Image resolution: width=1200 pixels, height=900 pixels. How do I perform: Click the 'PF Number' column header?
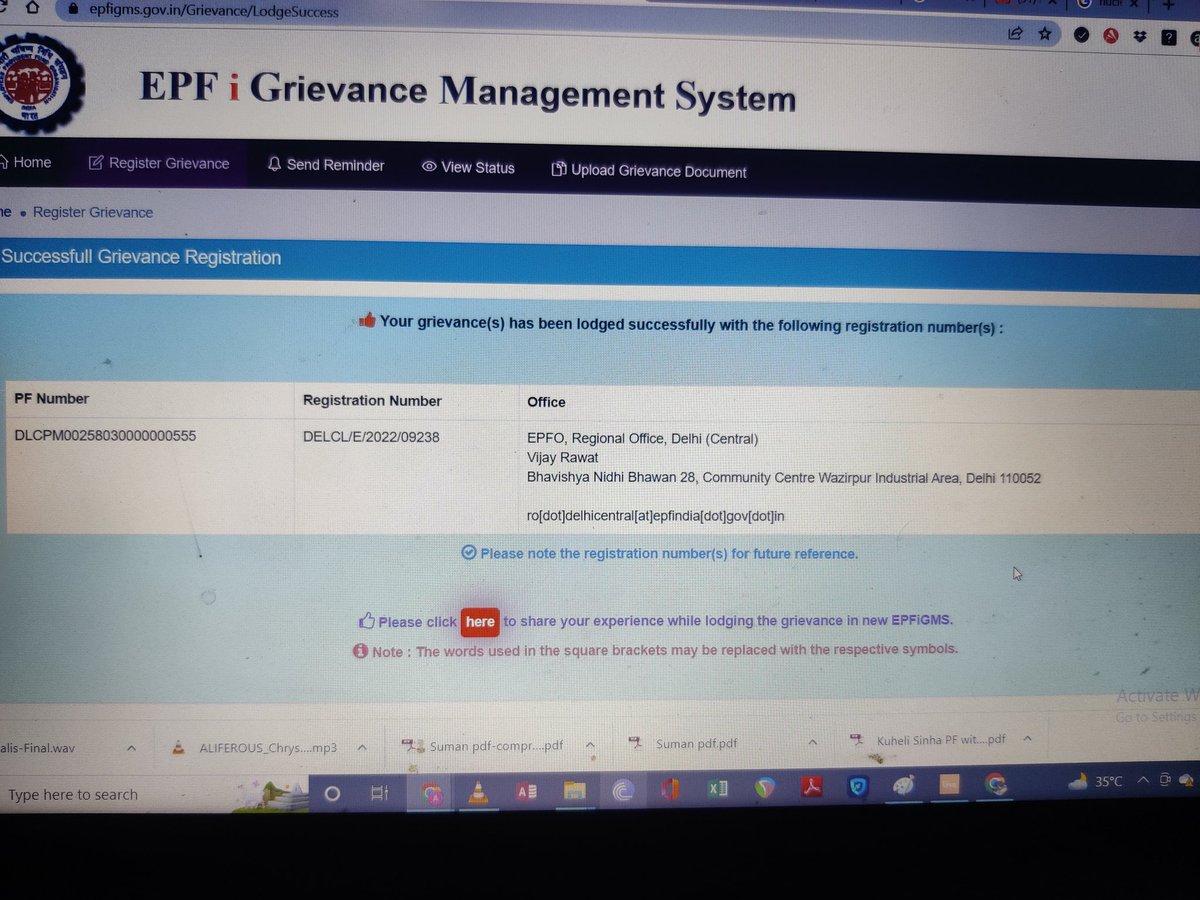coord(51,398)
